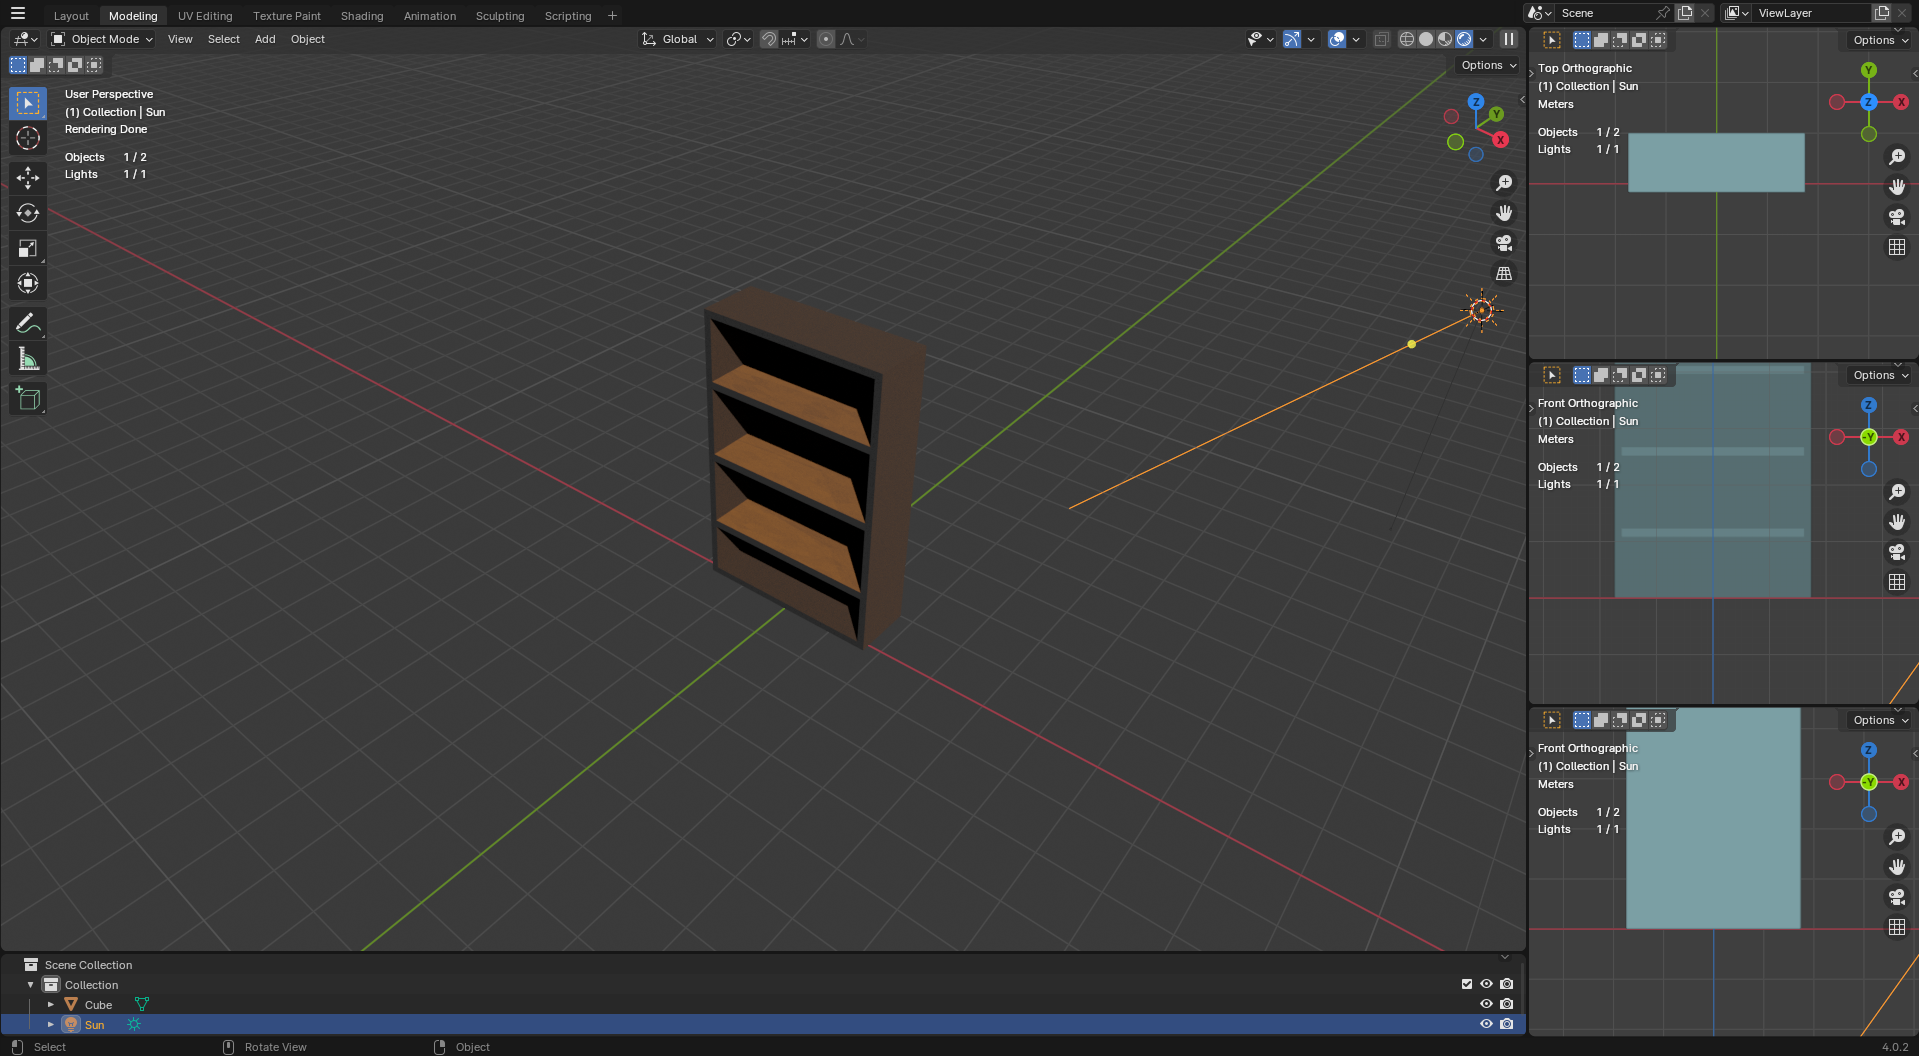Toggle overlays in main viewport header
Screen dimensions: 1919x1056
1337,39
